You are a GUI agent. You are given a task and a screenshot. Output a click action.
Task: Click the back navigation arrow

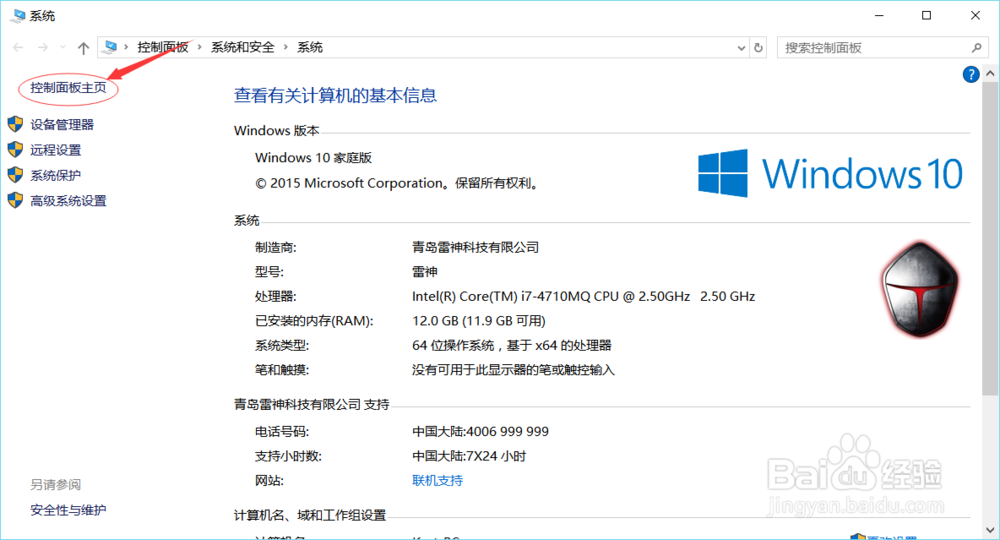click(18, 47)
